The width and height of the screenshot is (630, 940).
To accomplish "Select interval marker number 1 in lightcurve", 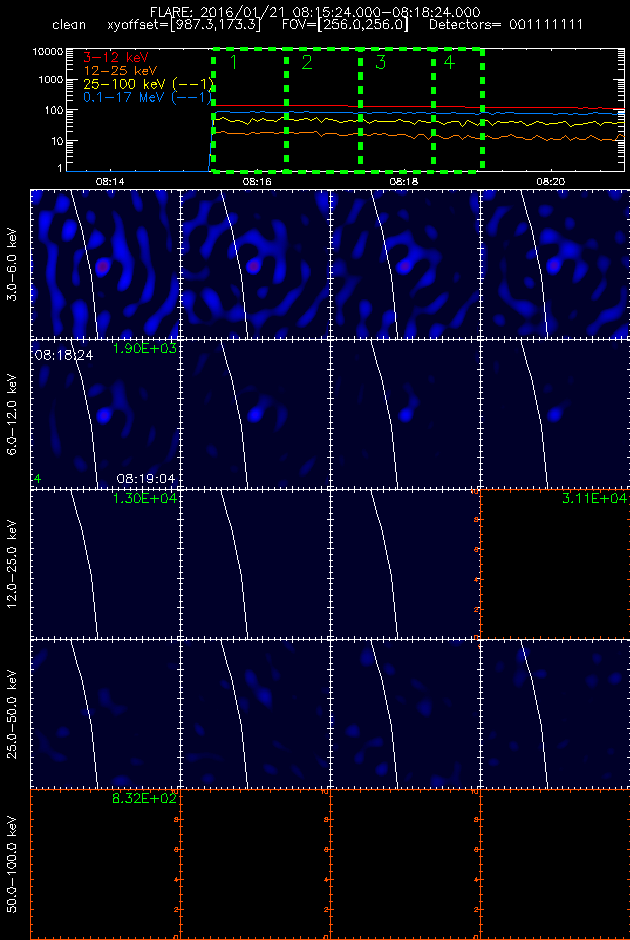I will click(233, 62).
